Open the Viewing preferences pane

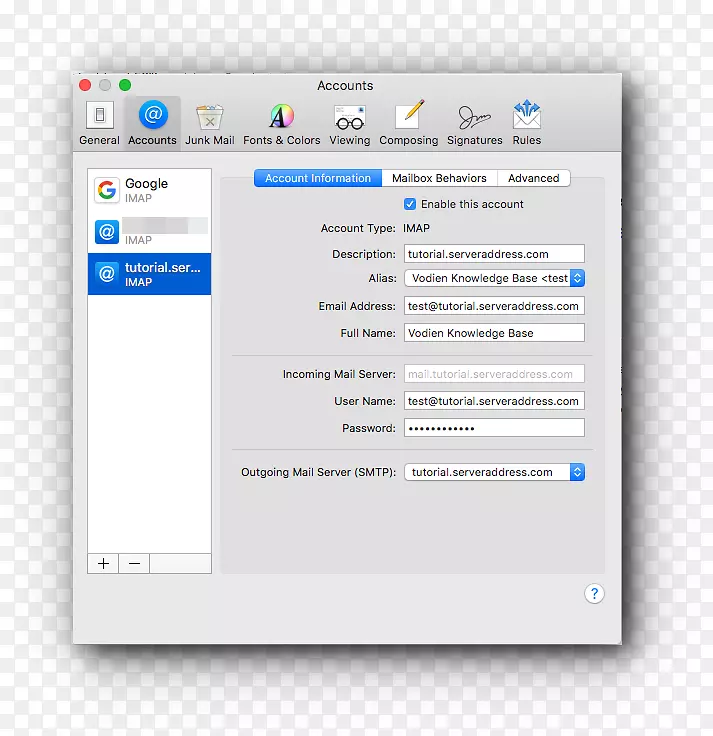[349, 123]
